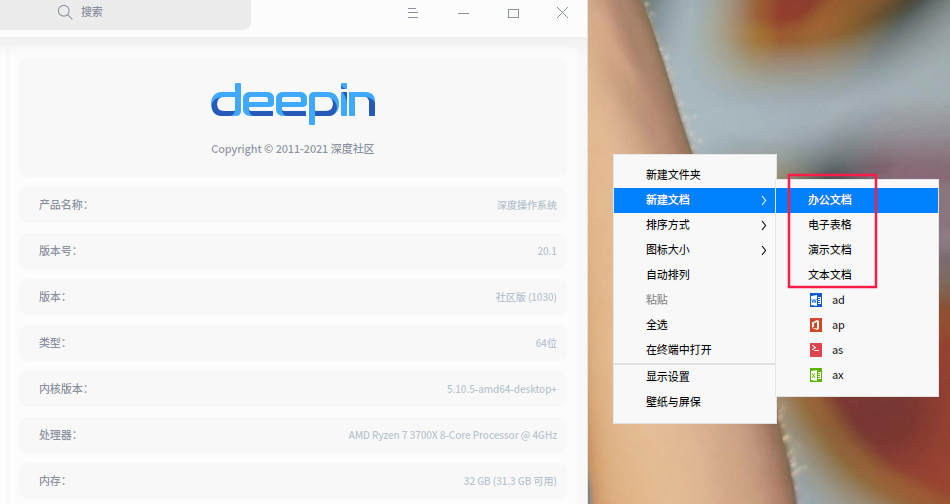Click the green Excel icon beside ax
The height and width of the screenshot is (504, 950).
coord(816,375)
